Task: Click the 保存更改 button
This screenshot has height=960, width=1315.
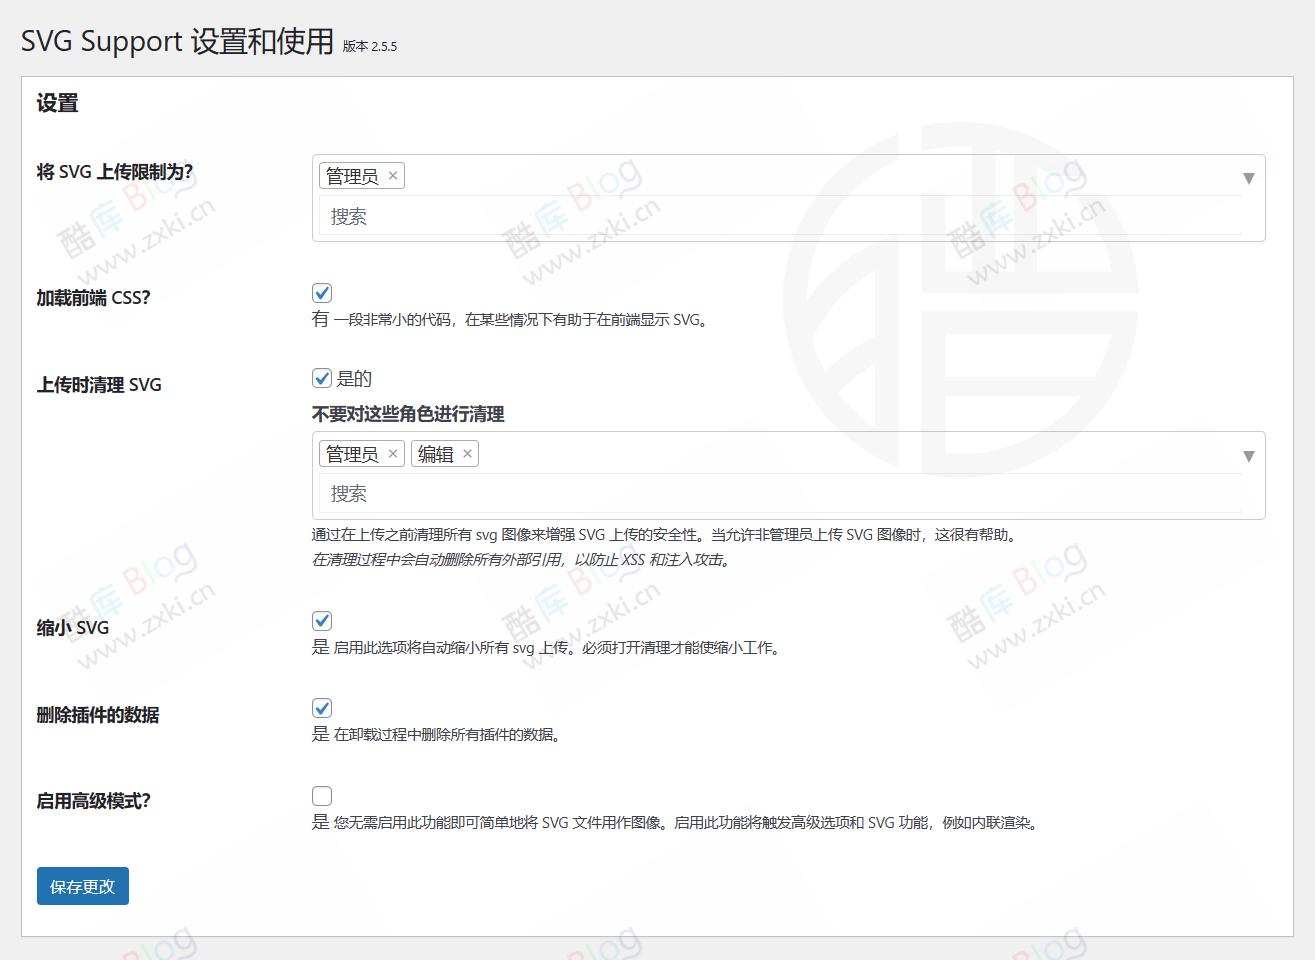Action: coord(82,886)
